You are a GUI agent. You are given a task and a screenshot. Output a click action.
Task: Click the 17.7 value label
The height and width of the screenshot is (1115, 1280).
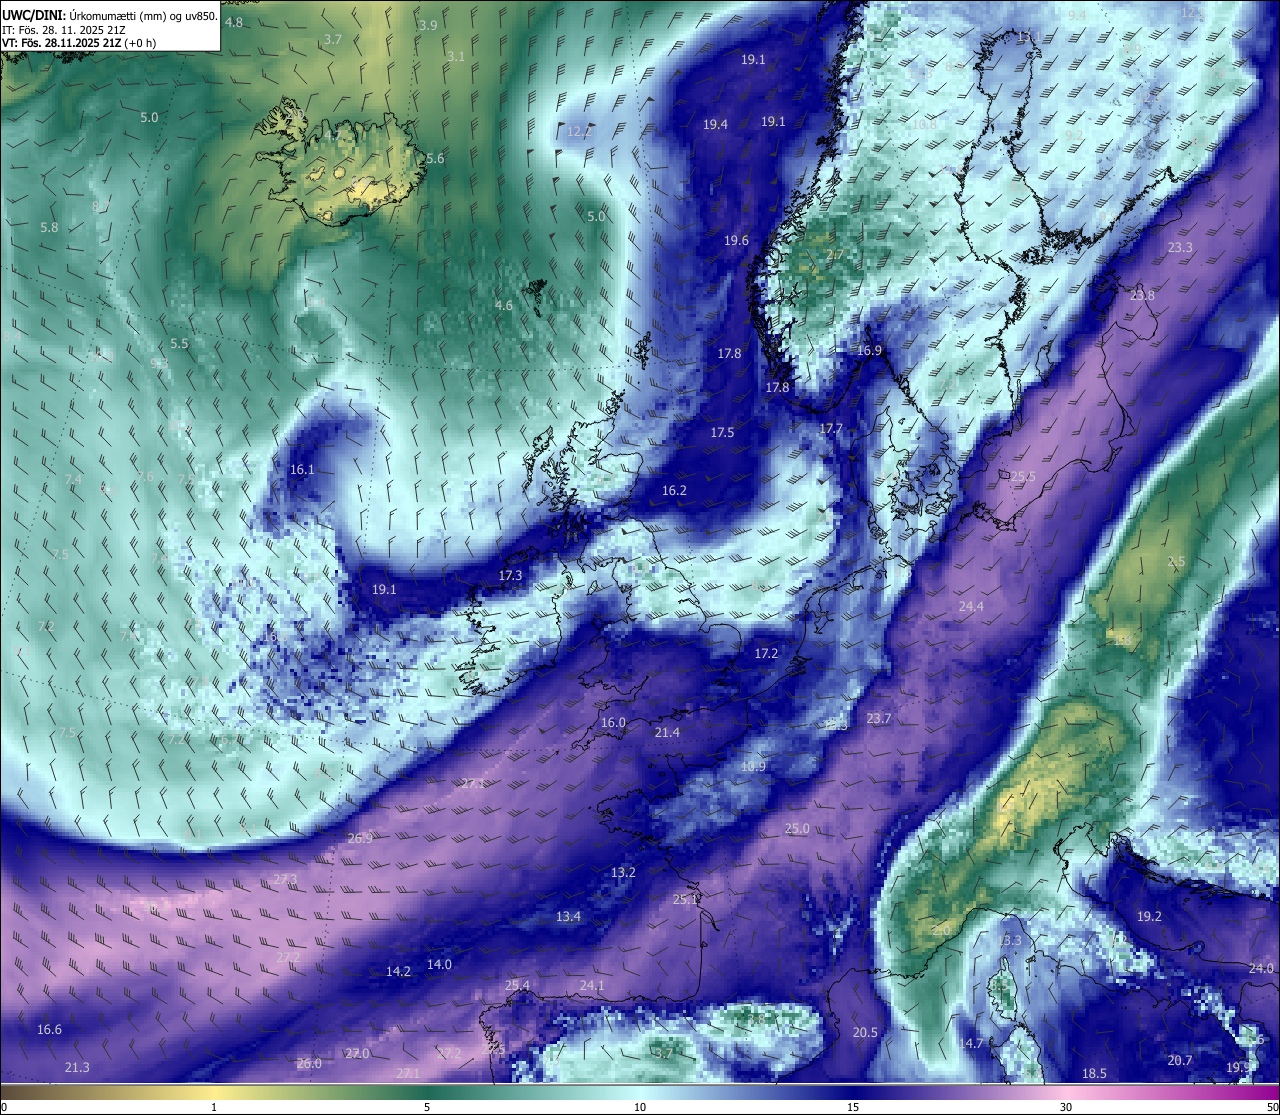[831, 429]
